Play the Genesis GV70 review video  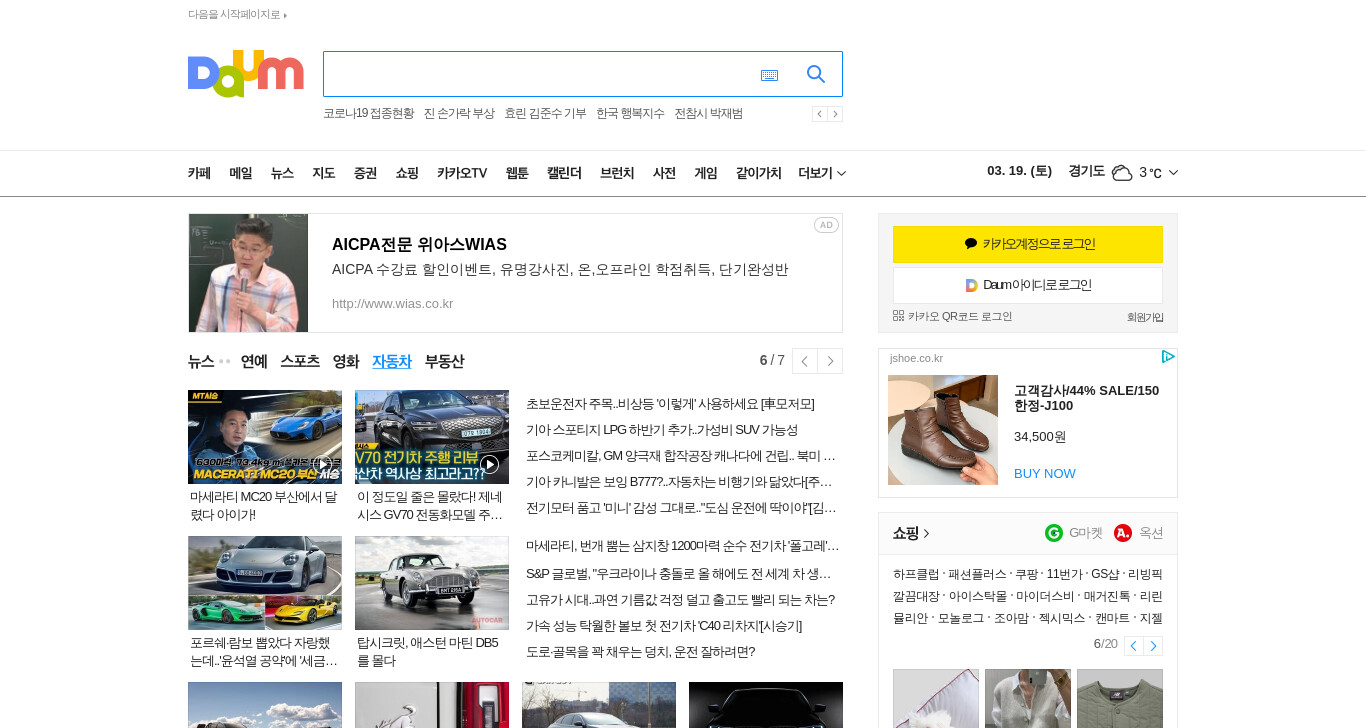pyautogui.click(x=432, y=437)
